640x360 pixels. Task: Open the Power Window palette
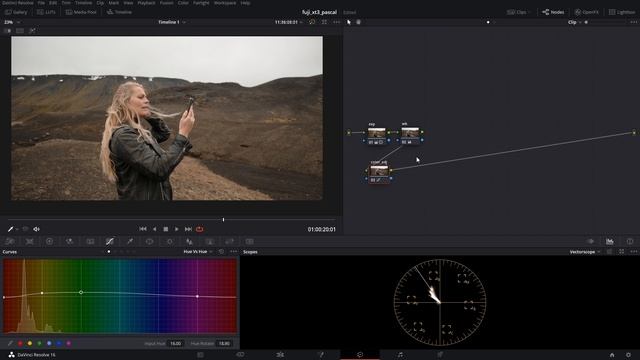(149, 241)
